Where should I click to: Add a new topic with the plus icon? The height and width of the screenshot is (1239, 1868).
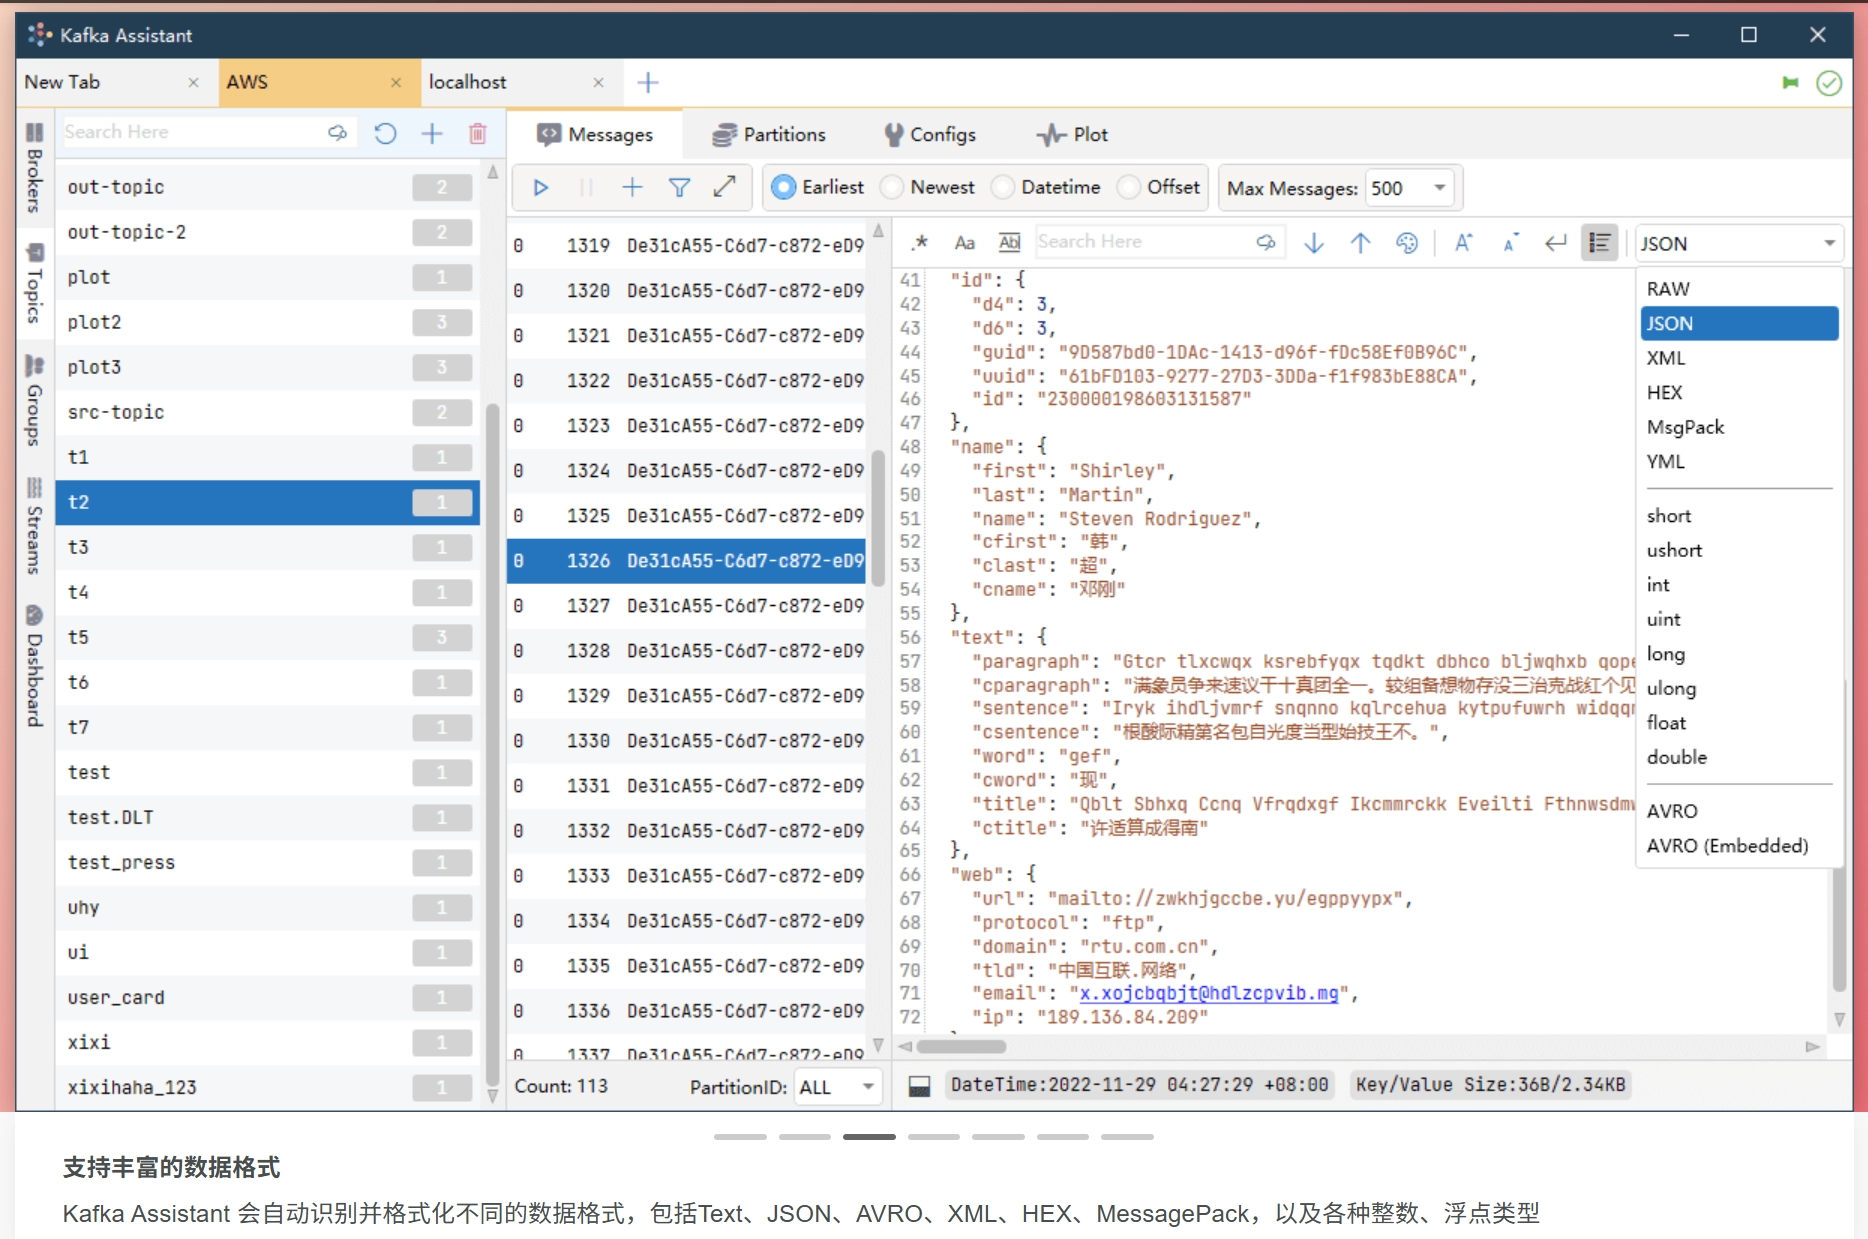[x=432, y=133]
